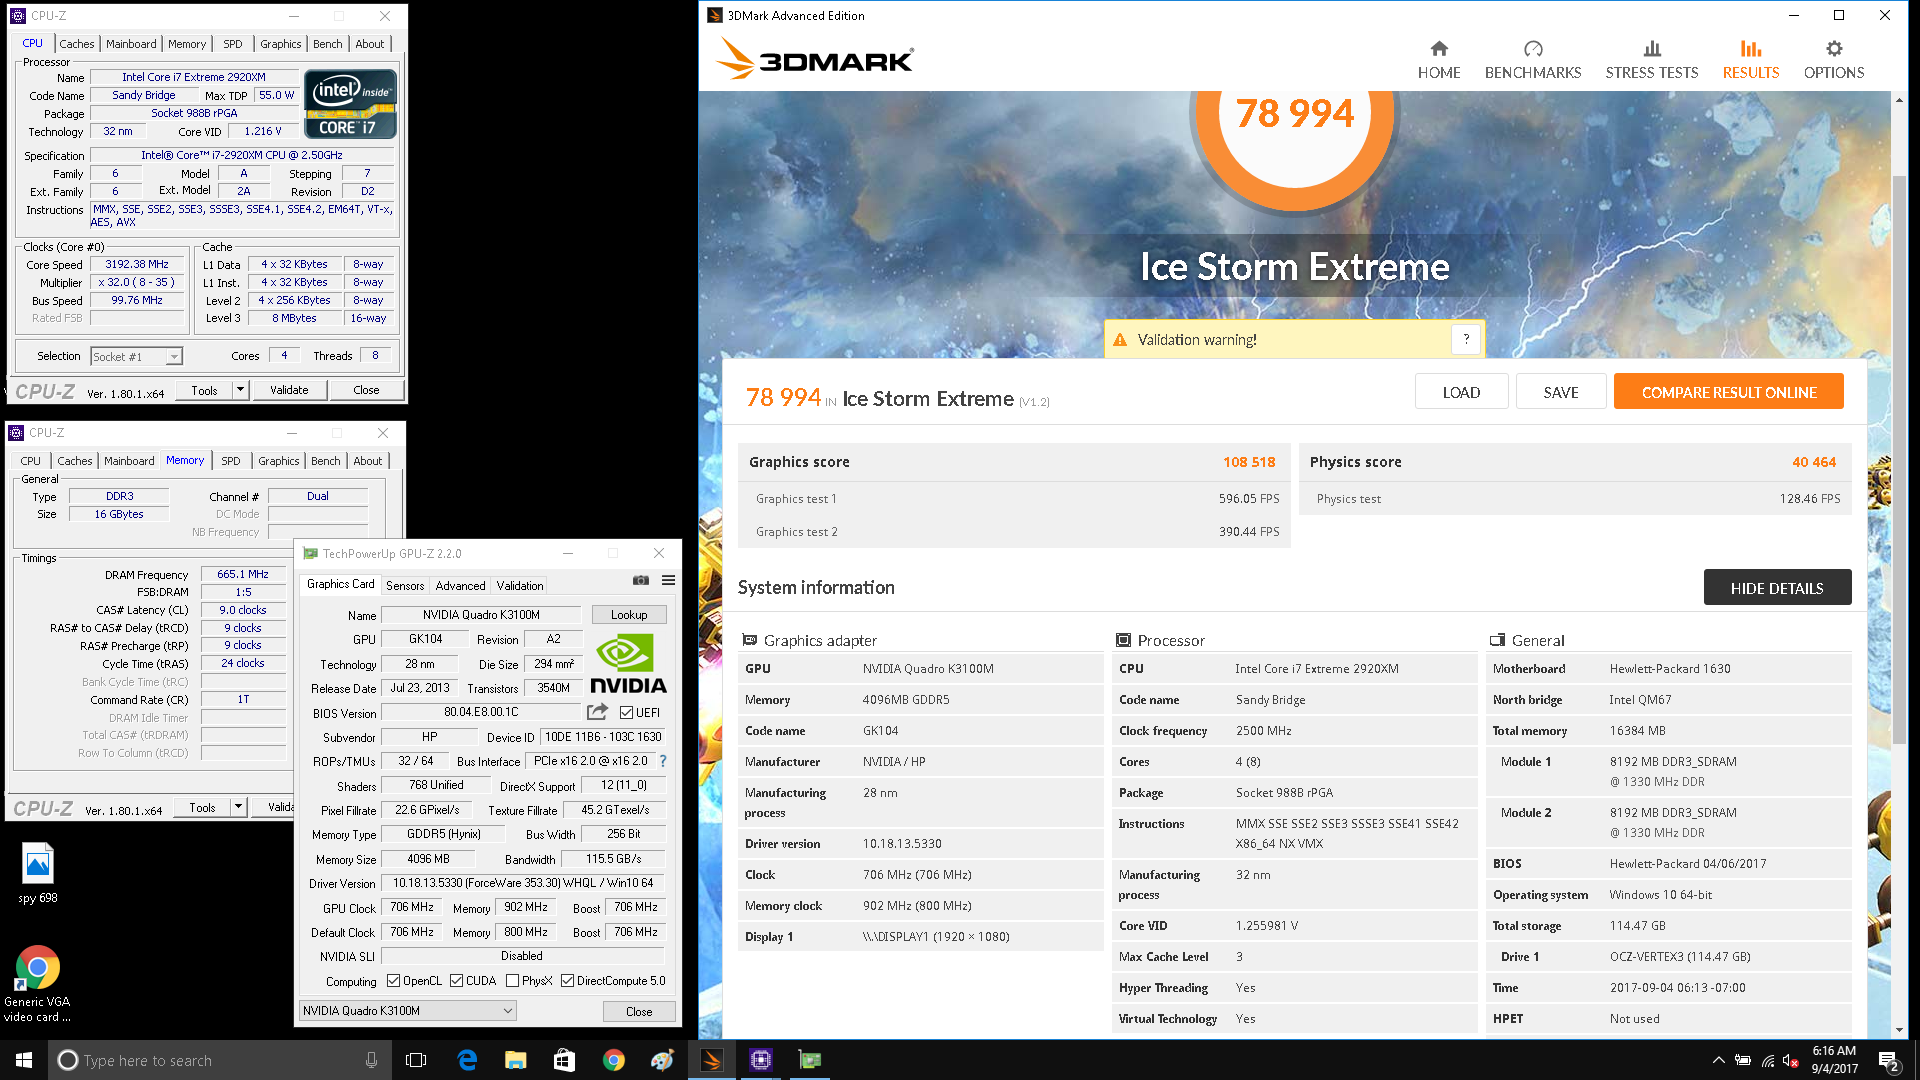The image size is (1920, 1080).
Task: Click the SAVE button in 3DMark
Action: (1561, 392)
